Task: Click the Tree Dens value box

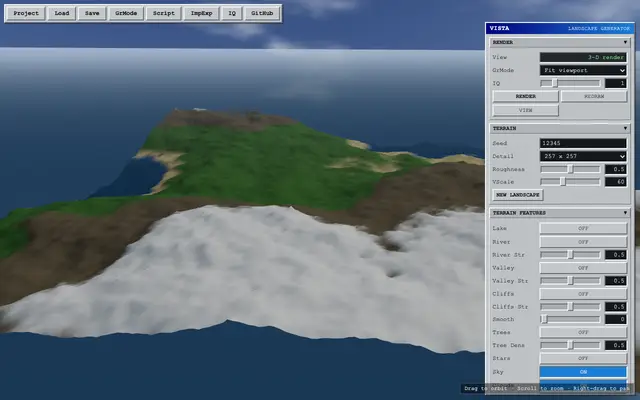Action: click(x=616, y=345)
